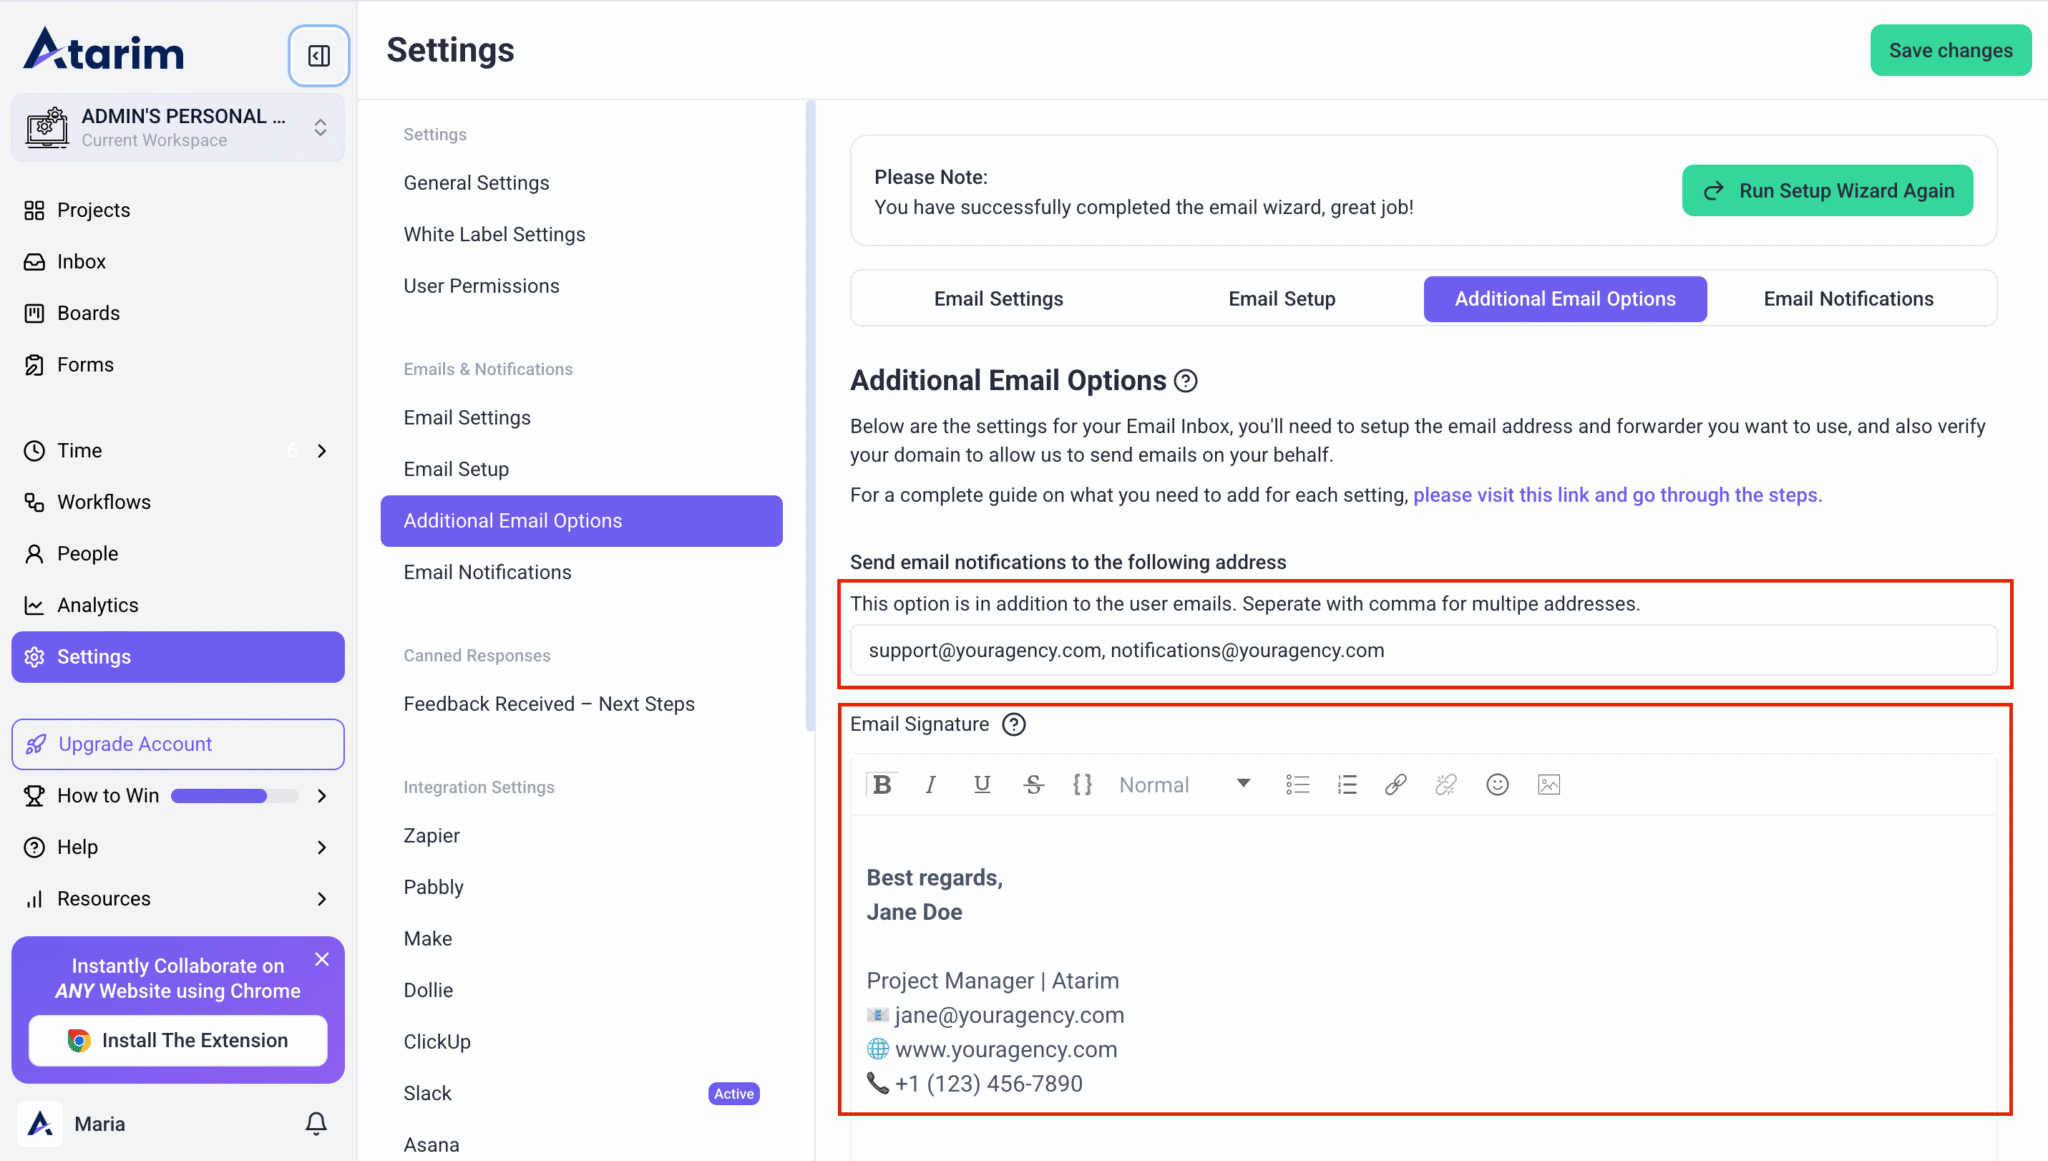The height and width of the screenshot is (1161, 2048).
Task: Collapse the left sidebar panel
Action: (319, 56)
